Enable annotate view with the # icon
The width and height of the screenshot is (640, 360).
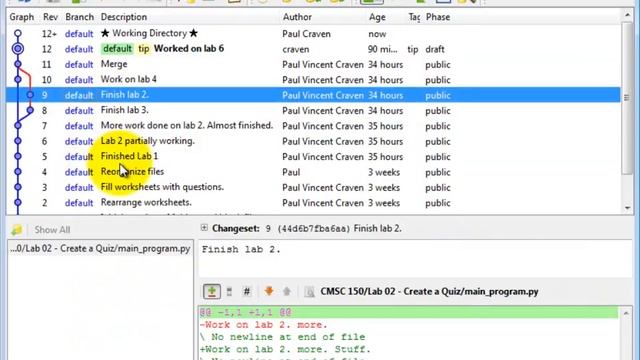pos(247,291)
